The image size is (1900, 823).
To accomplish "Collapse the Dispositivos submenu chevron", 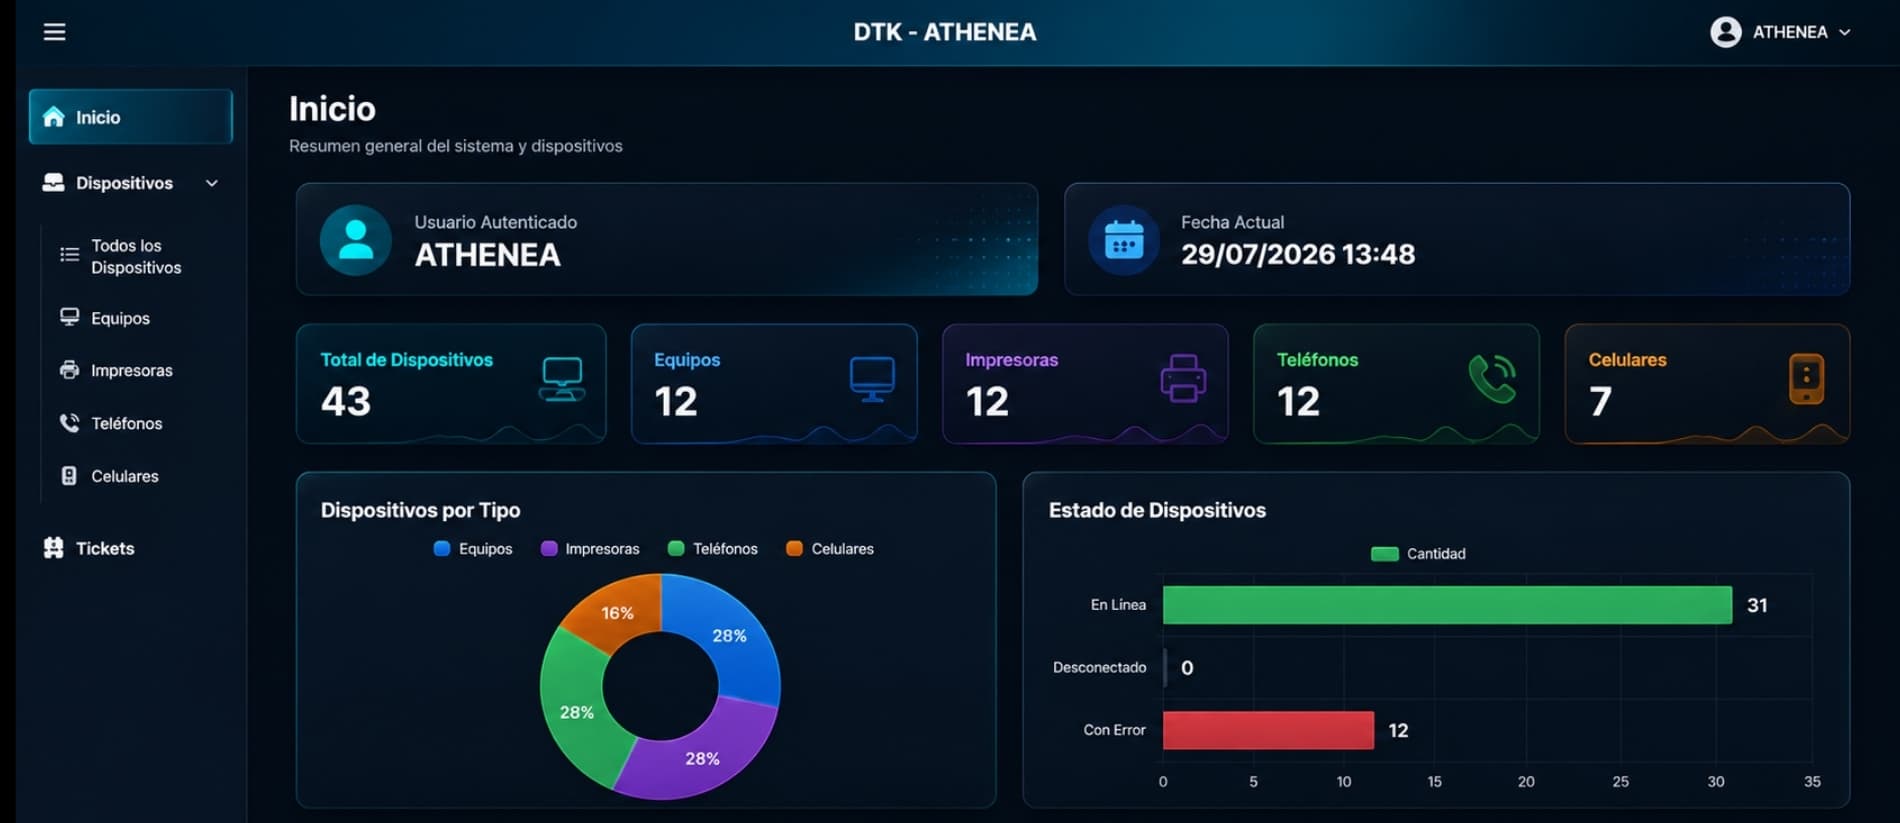I will (x=212, y=183).
